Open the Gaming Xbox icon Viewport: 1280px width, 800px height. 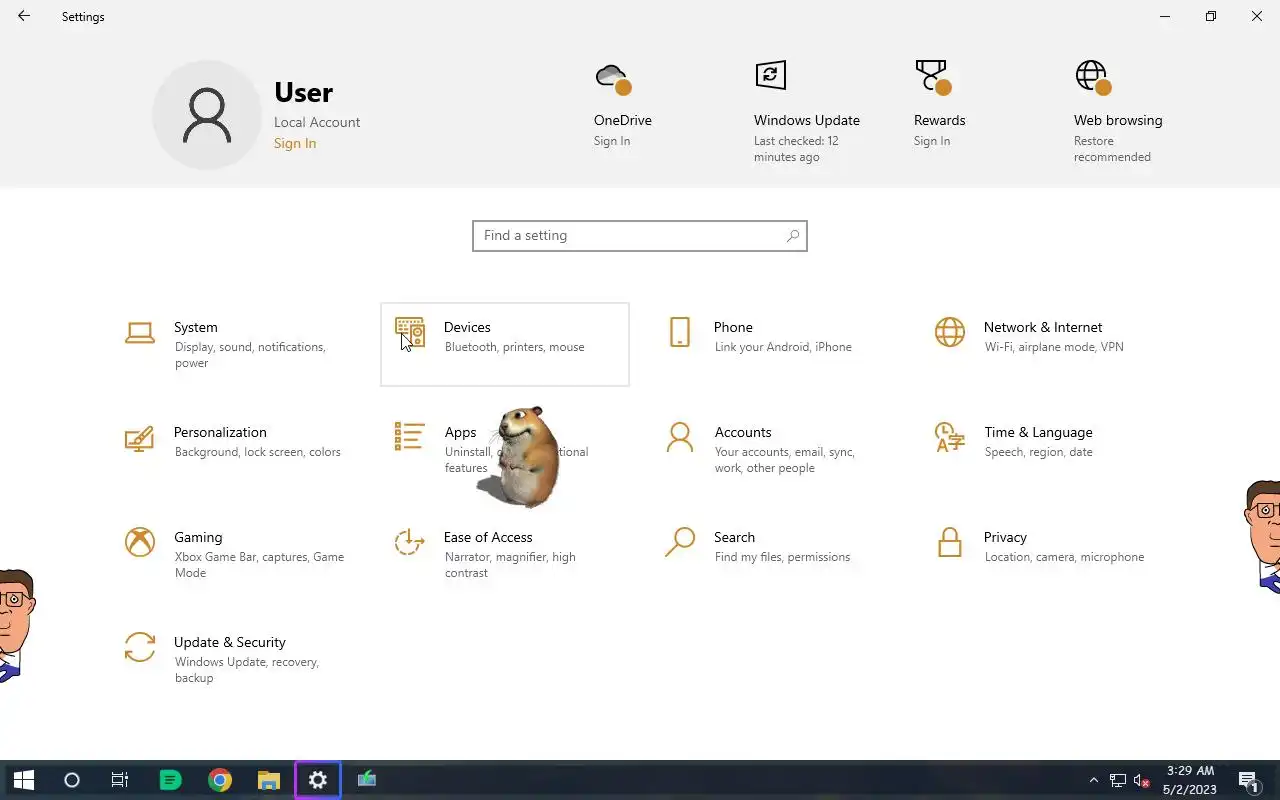pos(140,542)
